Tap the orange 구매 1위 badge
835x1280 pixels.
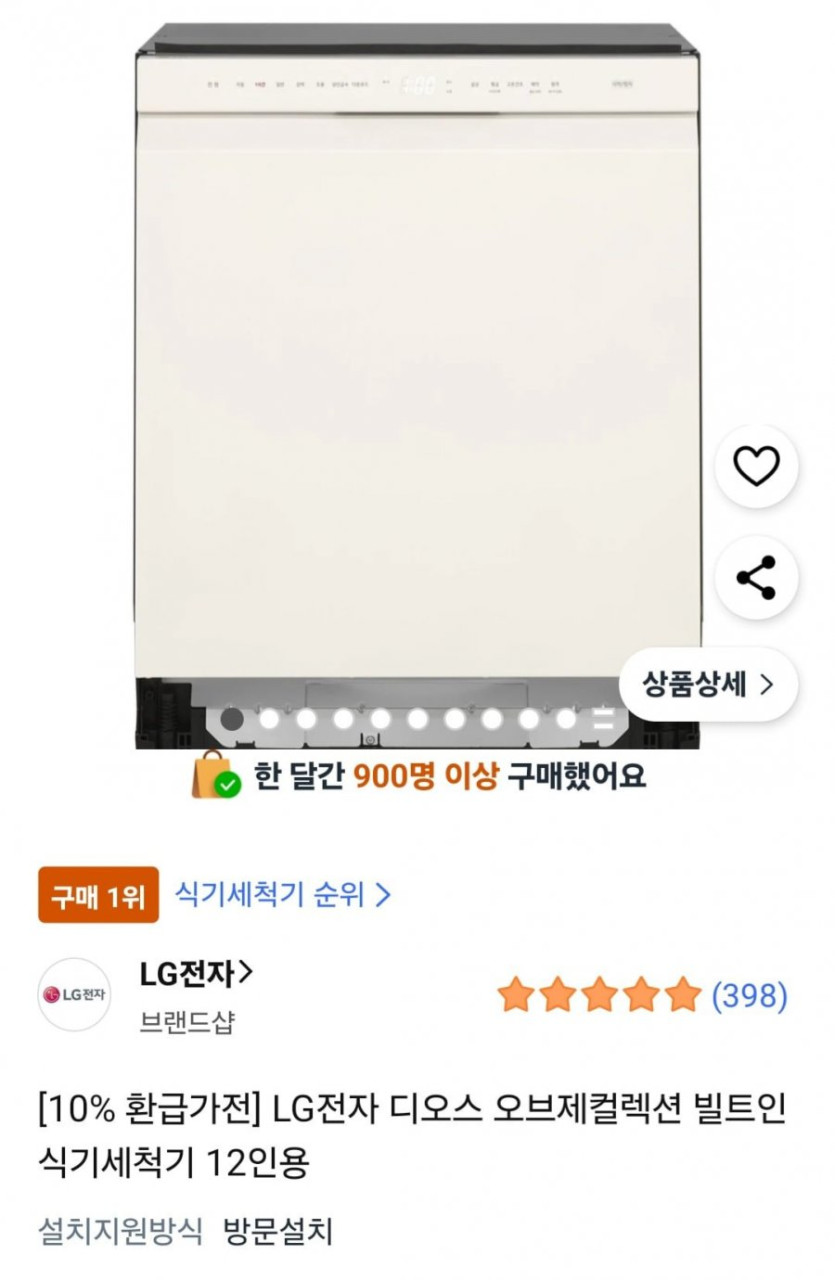[98, 894]
